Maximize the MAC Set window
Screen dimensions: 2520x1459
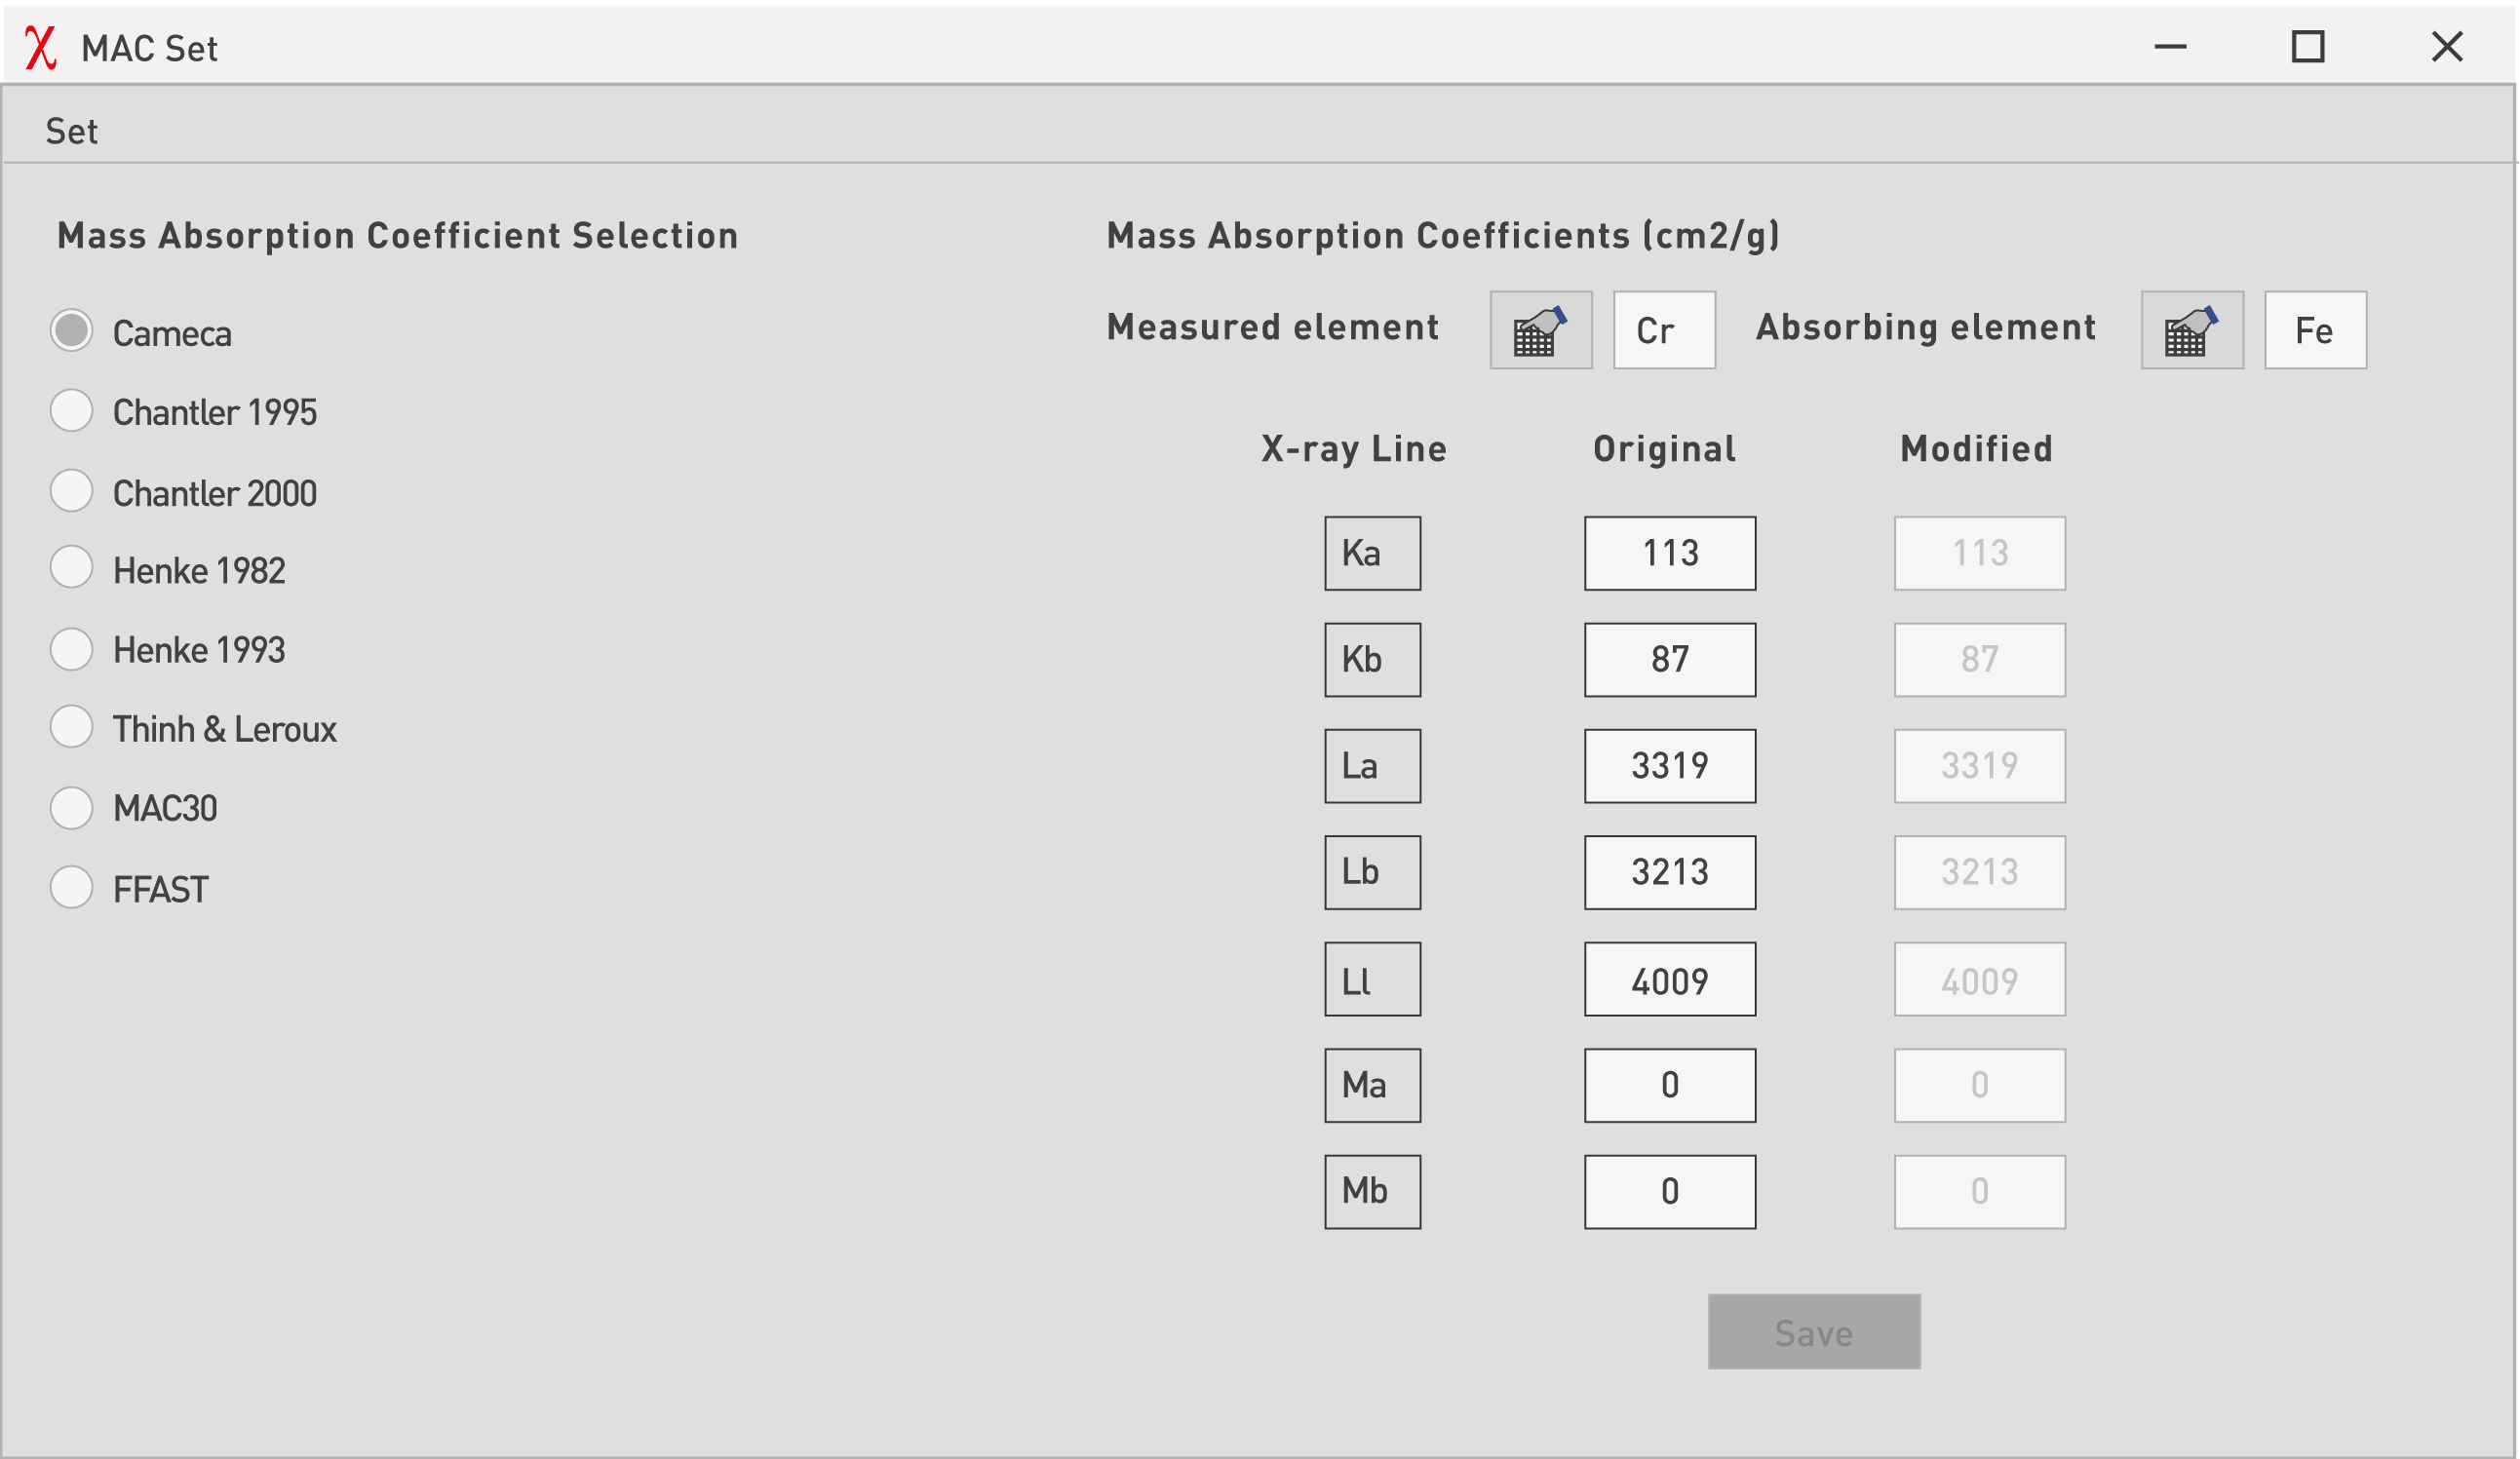pos(2307,46)
